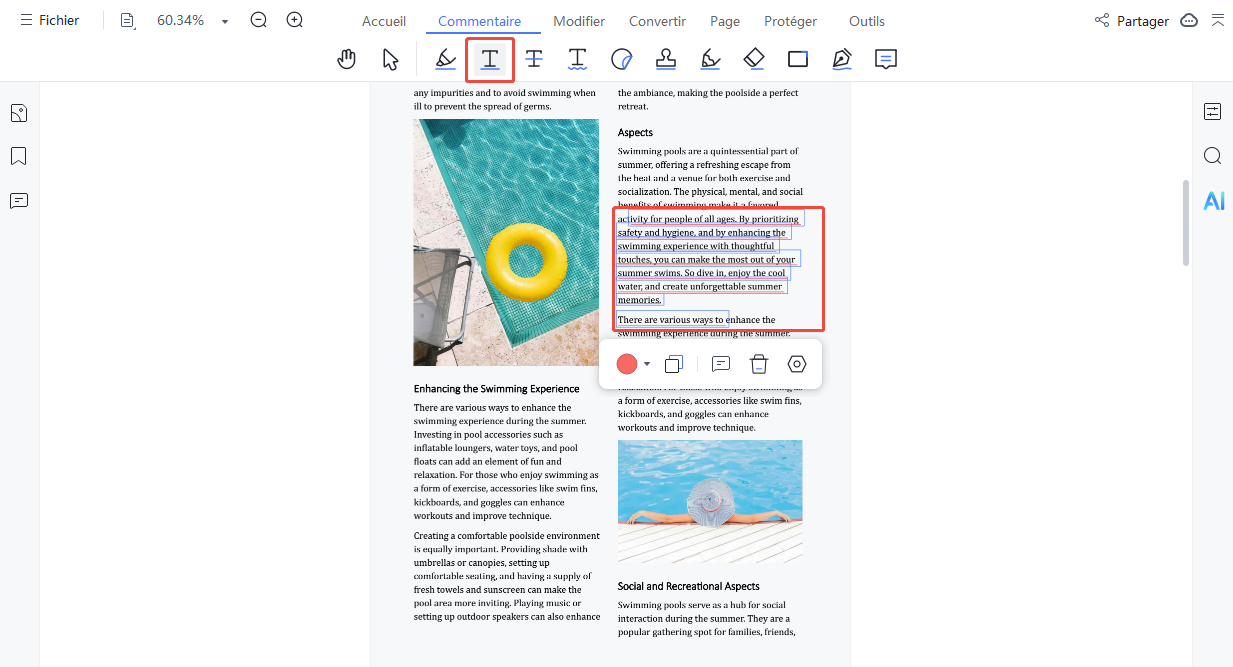Choose the Underline text tool
1233x667 pixels.
tap(490, 59)
